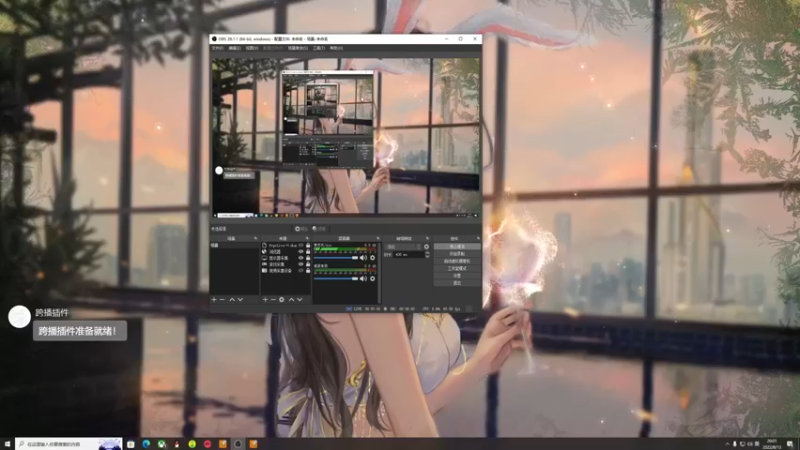Open the View menu in OBS

coord(252,48)
